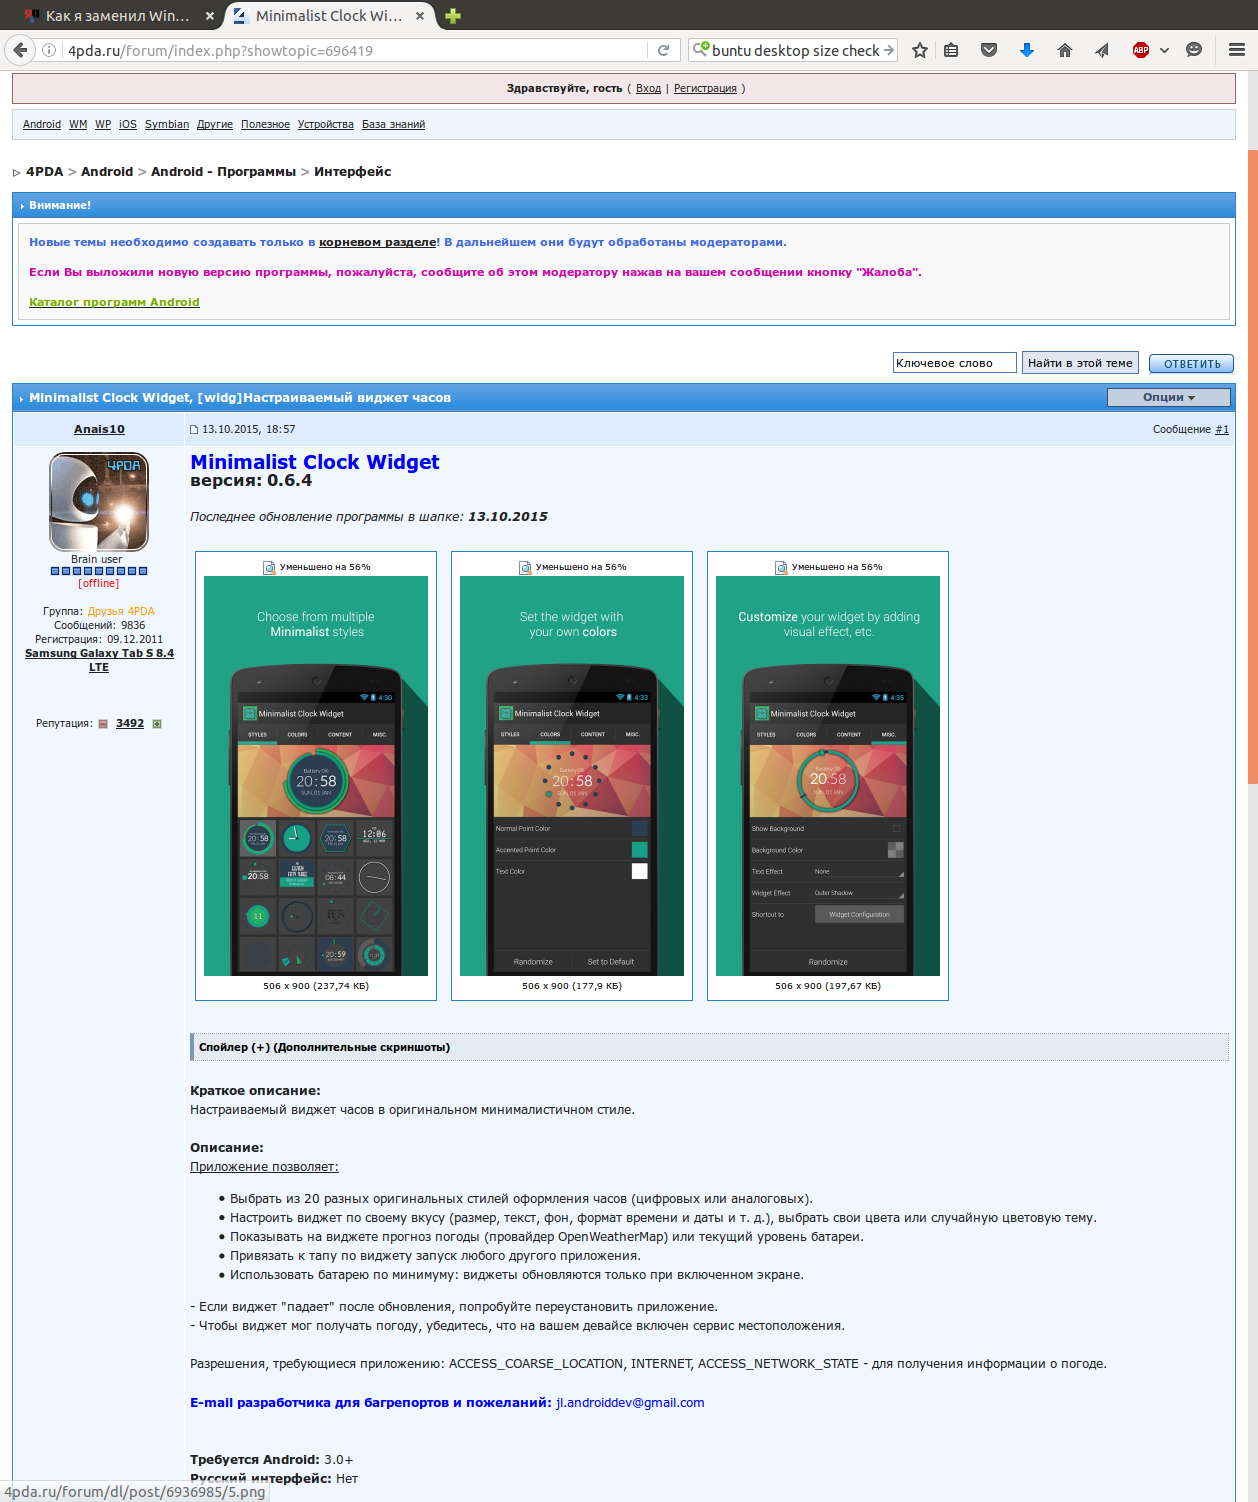
Task: Open Интерфейс breadcrumb link
Action: click(x=352, y=172)
